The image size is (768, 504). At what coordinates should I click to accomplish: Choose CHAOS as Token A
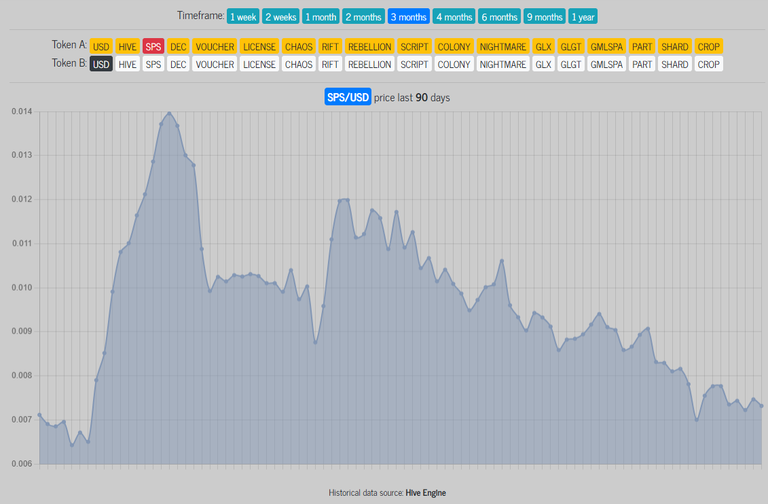click(x=298, y=47)
